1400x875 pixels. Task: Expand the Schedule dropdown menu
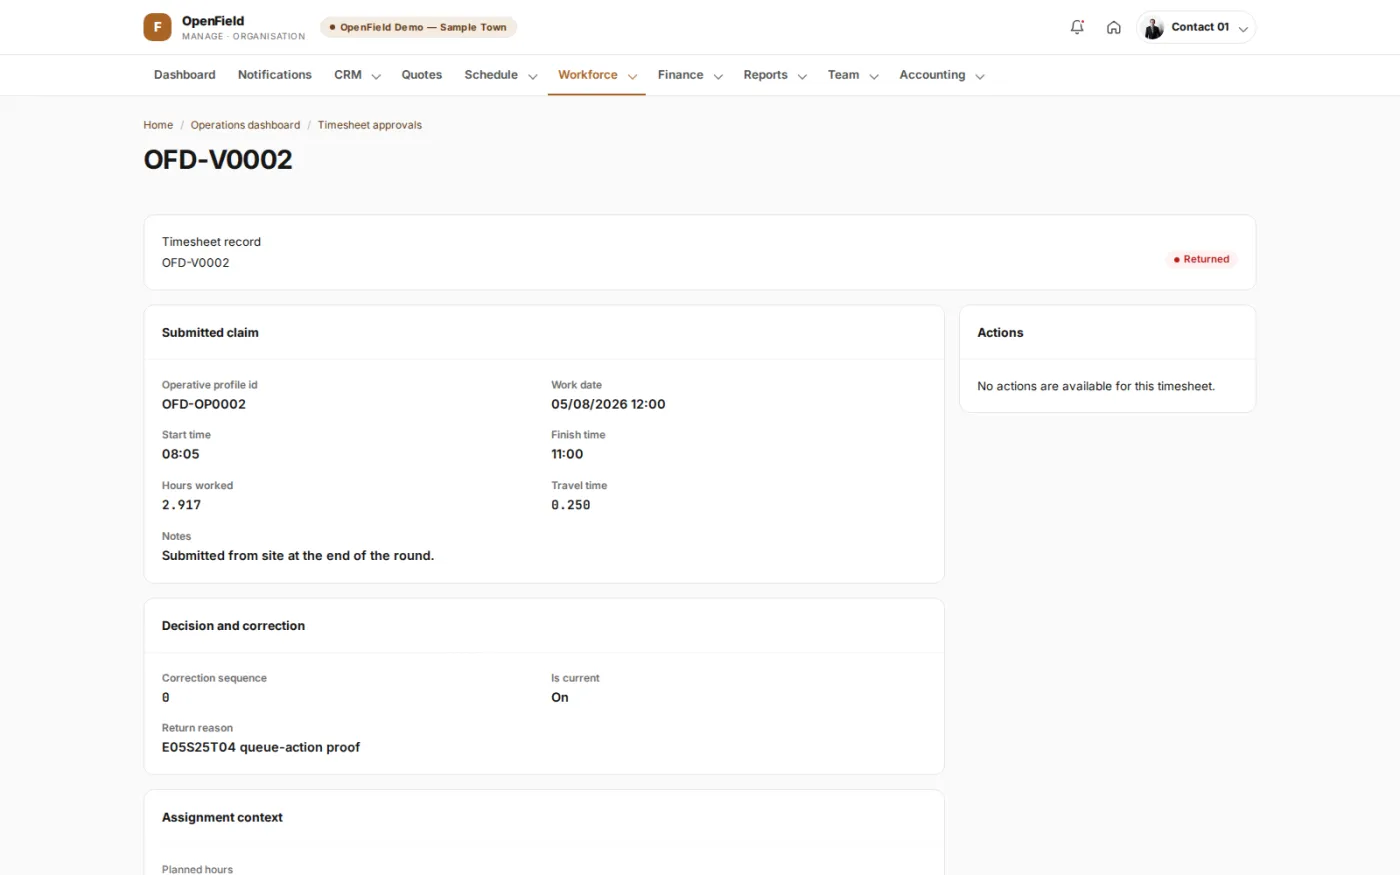501,75
